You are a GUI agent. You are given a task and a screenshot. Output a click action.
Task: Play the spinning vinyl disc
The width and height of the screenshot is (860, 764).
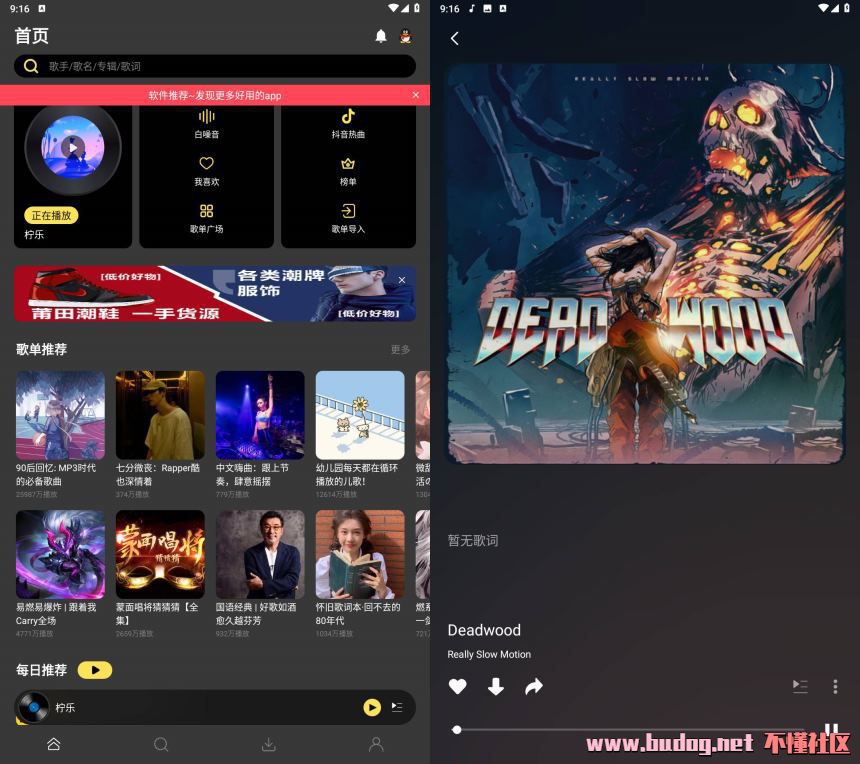73,148
